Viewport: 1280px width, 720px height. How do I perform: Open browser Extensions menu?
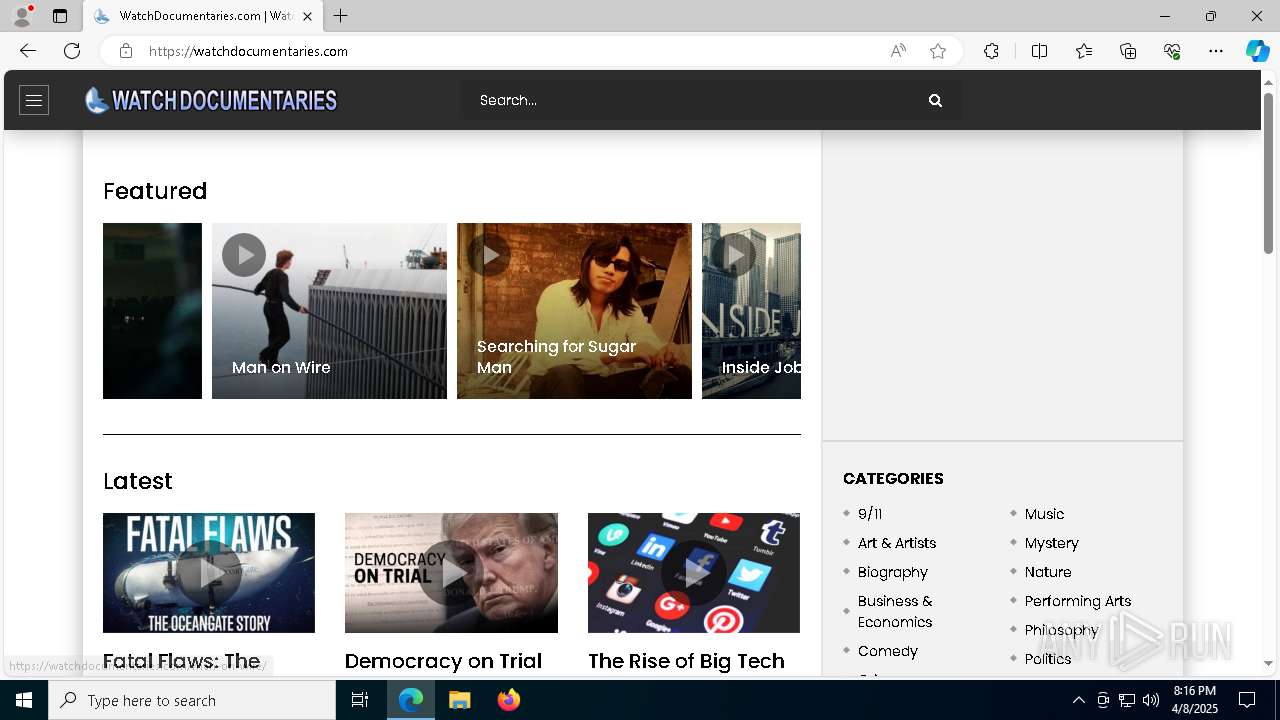pos(991,51)
